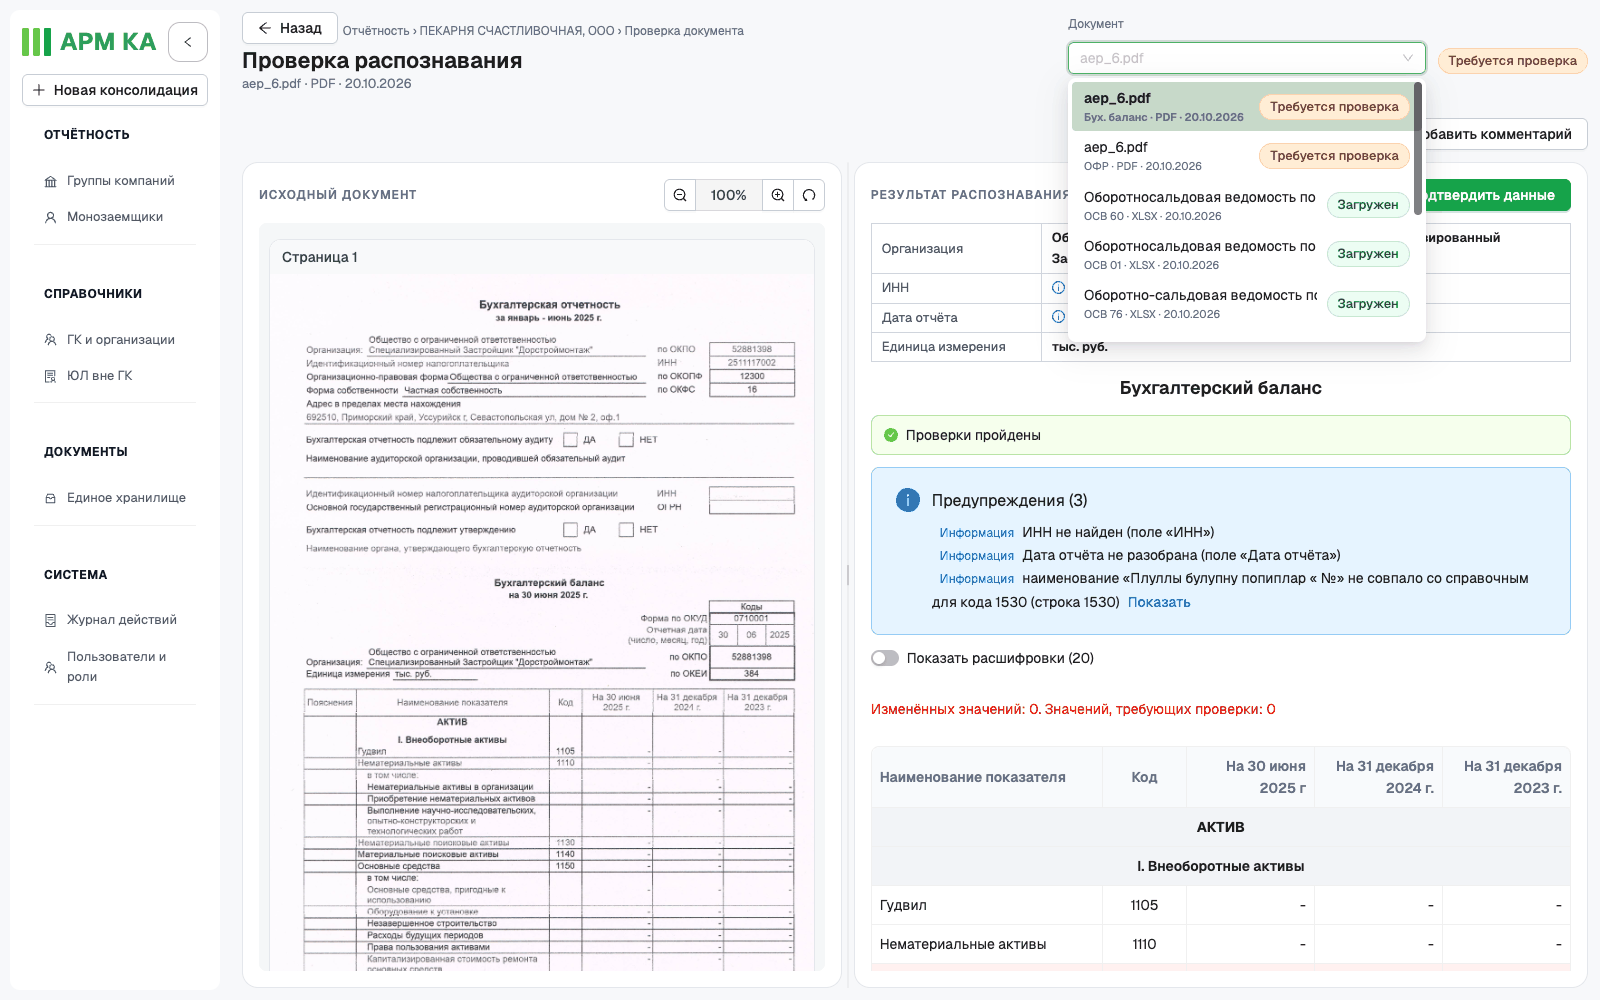Expand the Документ combo box arrow
This screenshot has height=1000, width=1600.
point(1408,58)
